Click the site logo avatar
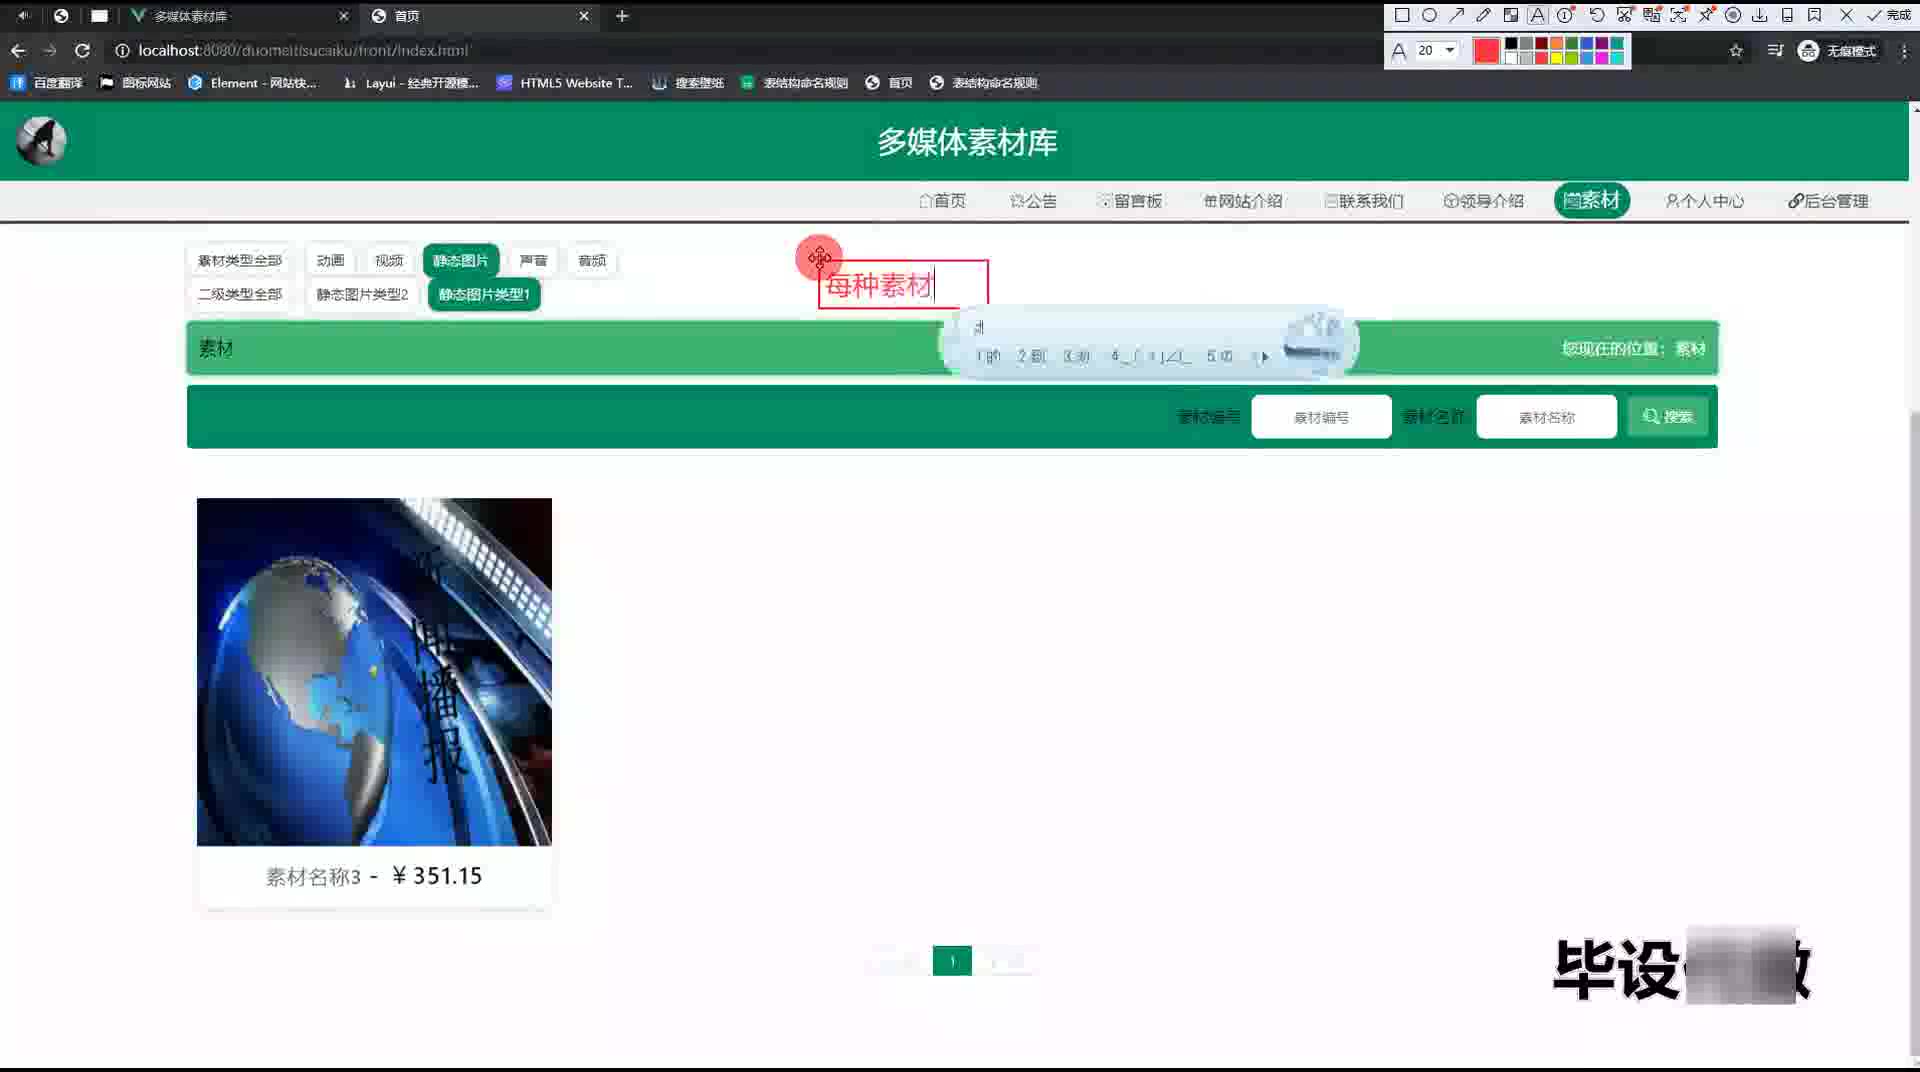Screen dimensions: 1920x1072 pyautogui.click(x=41, y=141)
